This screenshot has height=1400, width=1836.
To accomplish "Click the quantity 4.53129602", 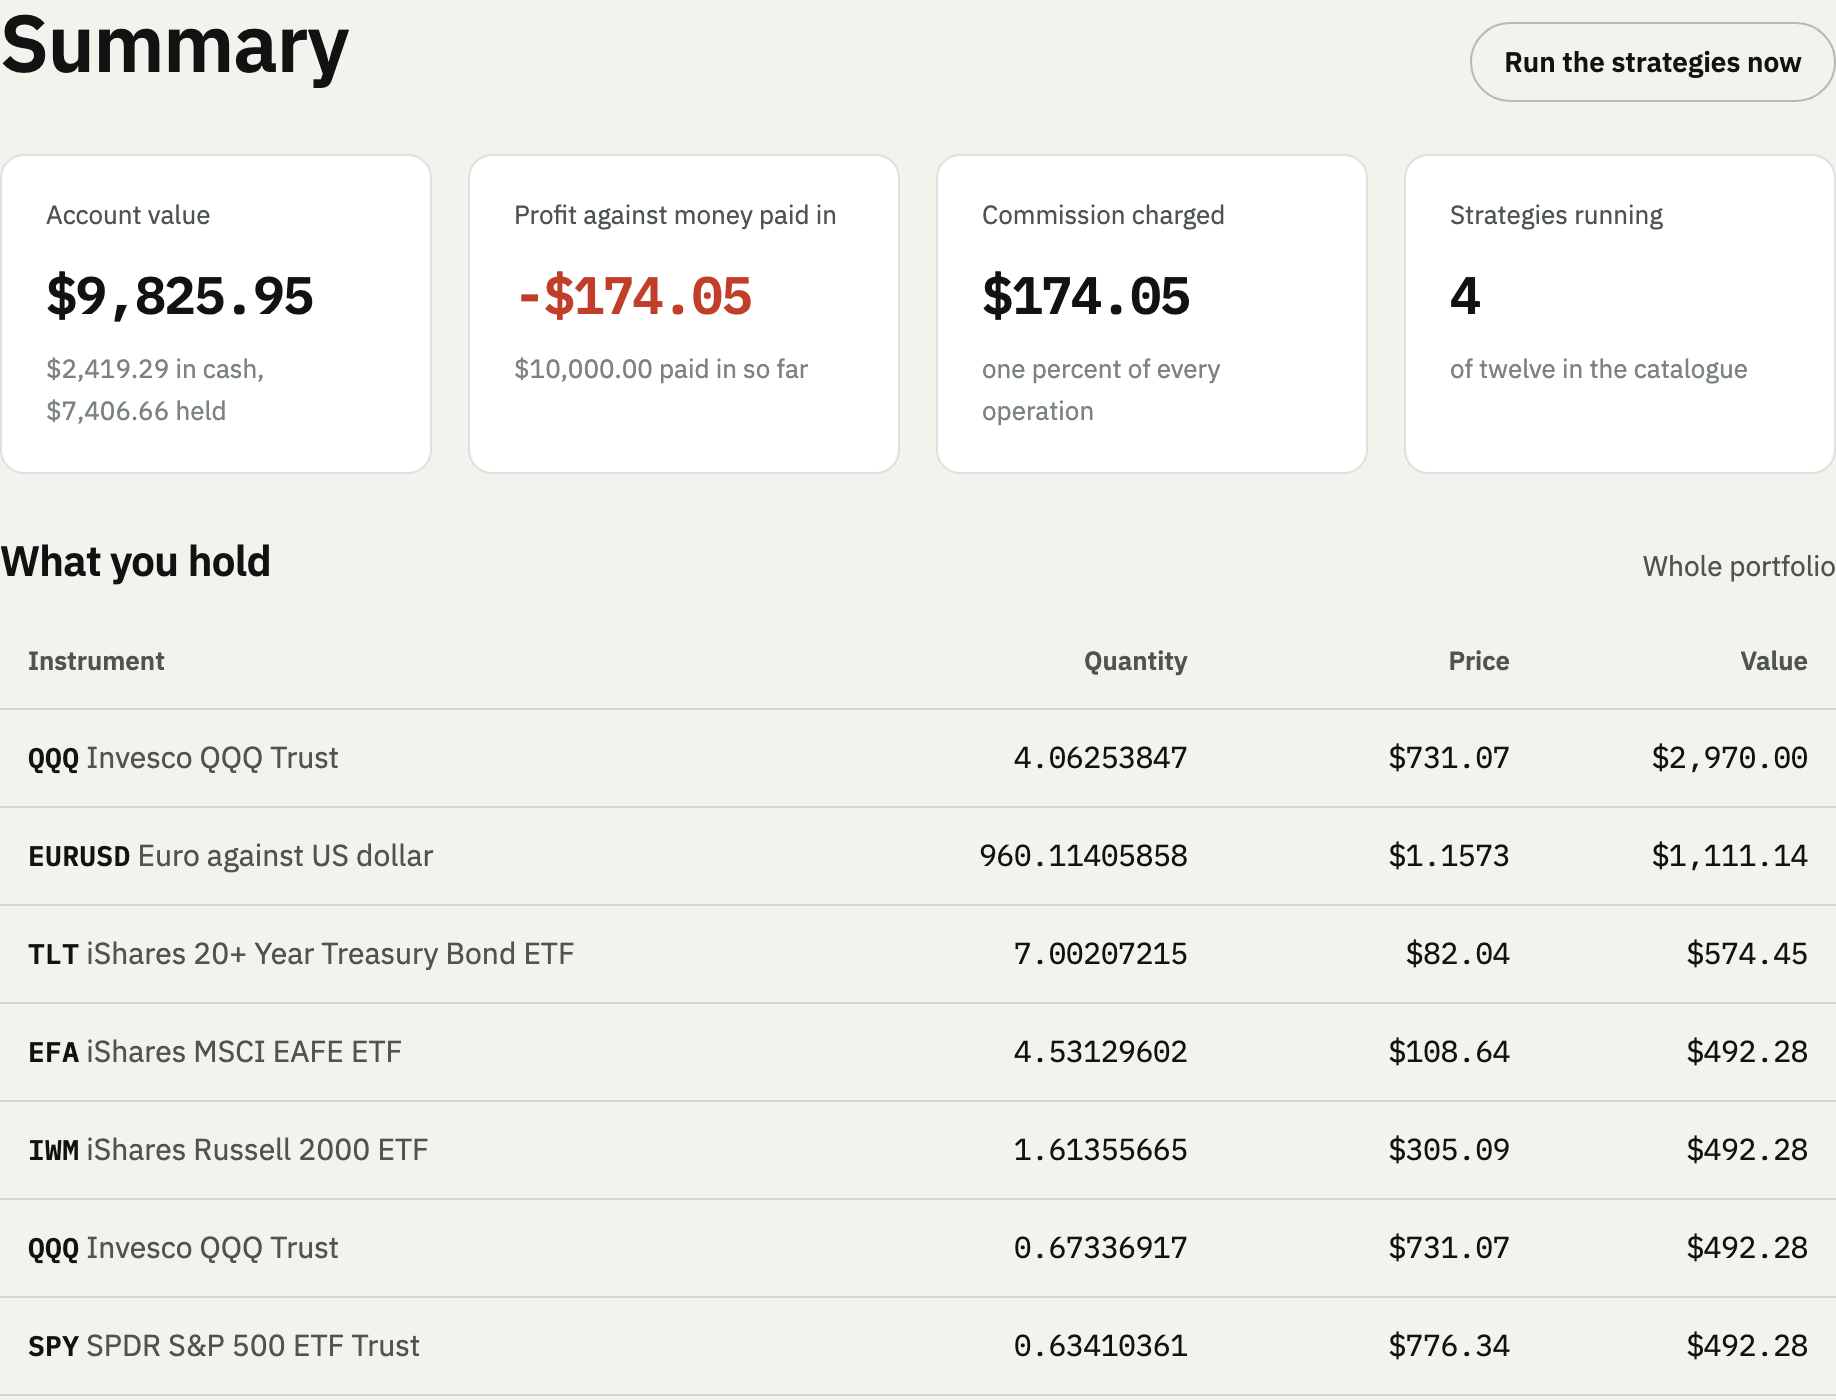I will coord(1100,1052).
